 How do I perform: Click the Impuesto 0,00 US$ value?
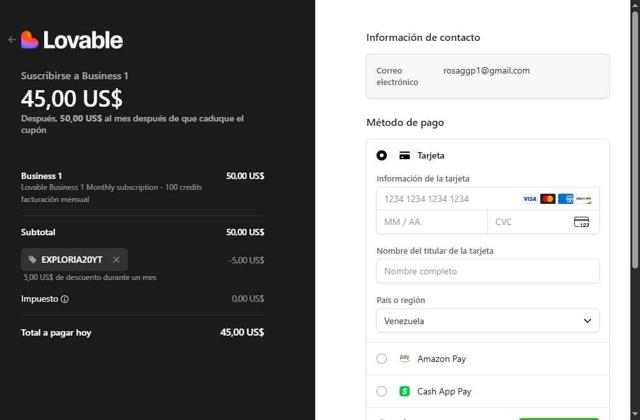248,299
